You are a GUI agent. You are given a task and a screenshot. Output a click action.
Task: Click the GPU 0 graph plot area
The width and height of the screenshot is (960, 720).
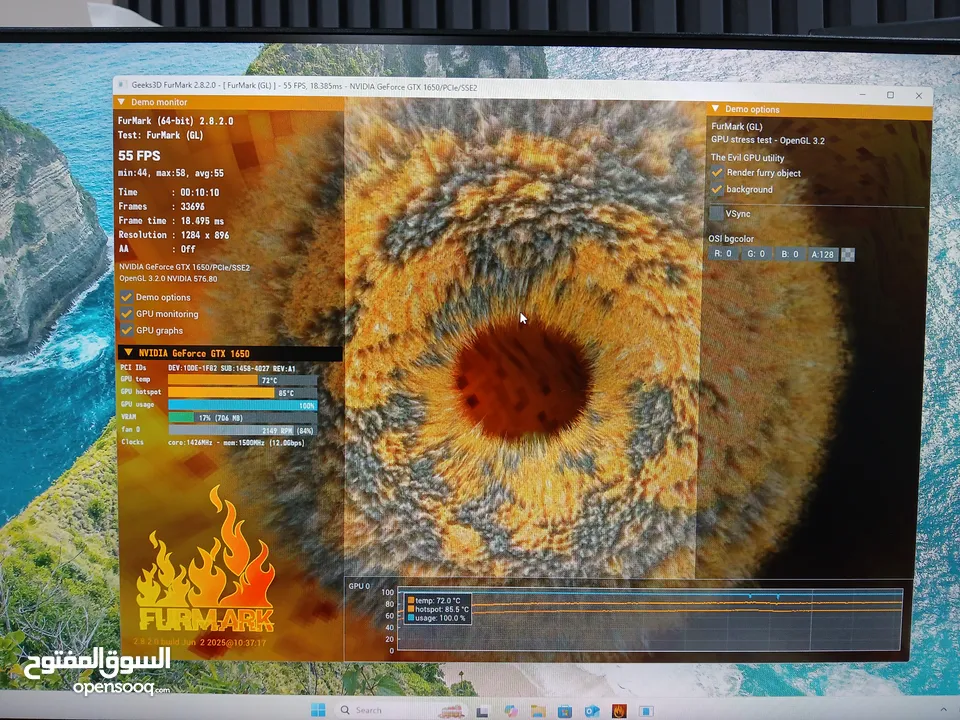650,619
